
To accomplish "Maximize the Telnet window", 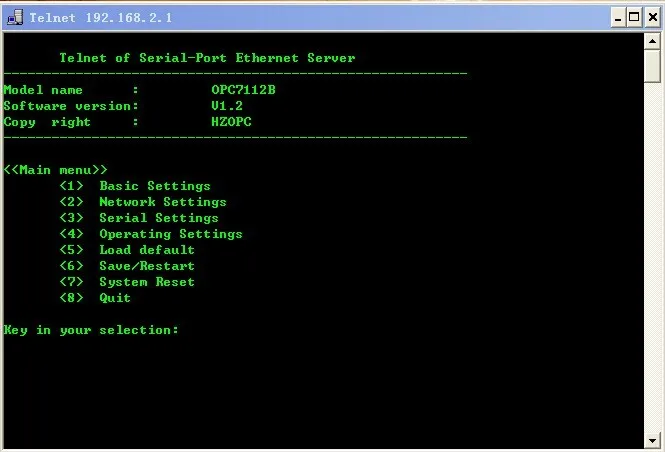I will pyautogui.click(x=634, y=18).
